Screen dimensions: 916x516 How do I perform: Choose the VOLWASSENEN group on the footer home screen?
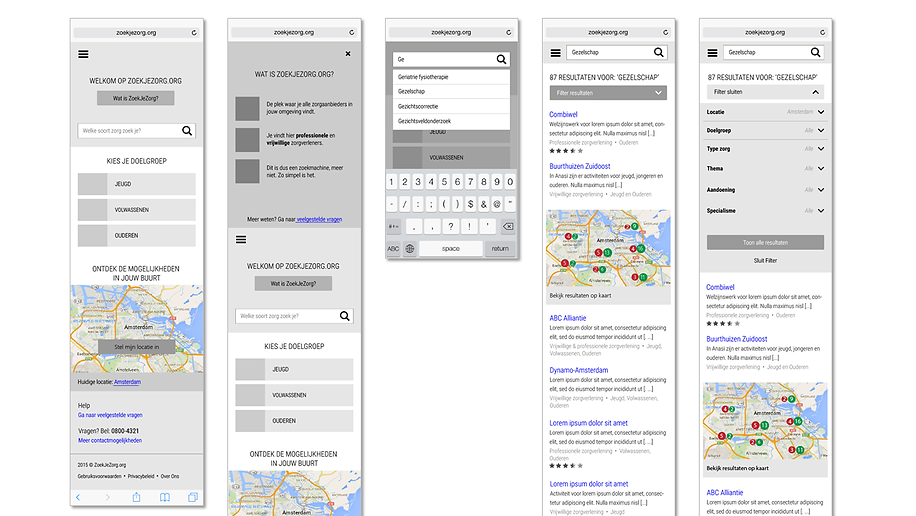click(x=137, y=210)
